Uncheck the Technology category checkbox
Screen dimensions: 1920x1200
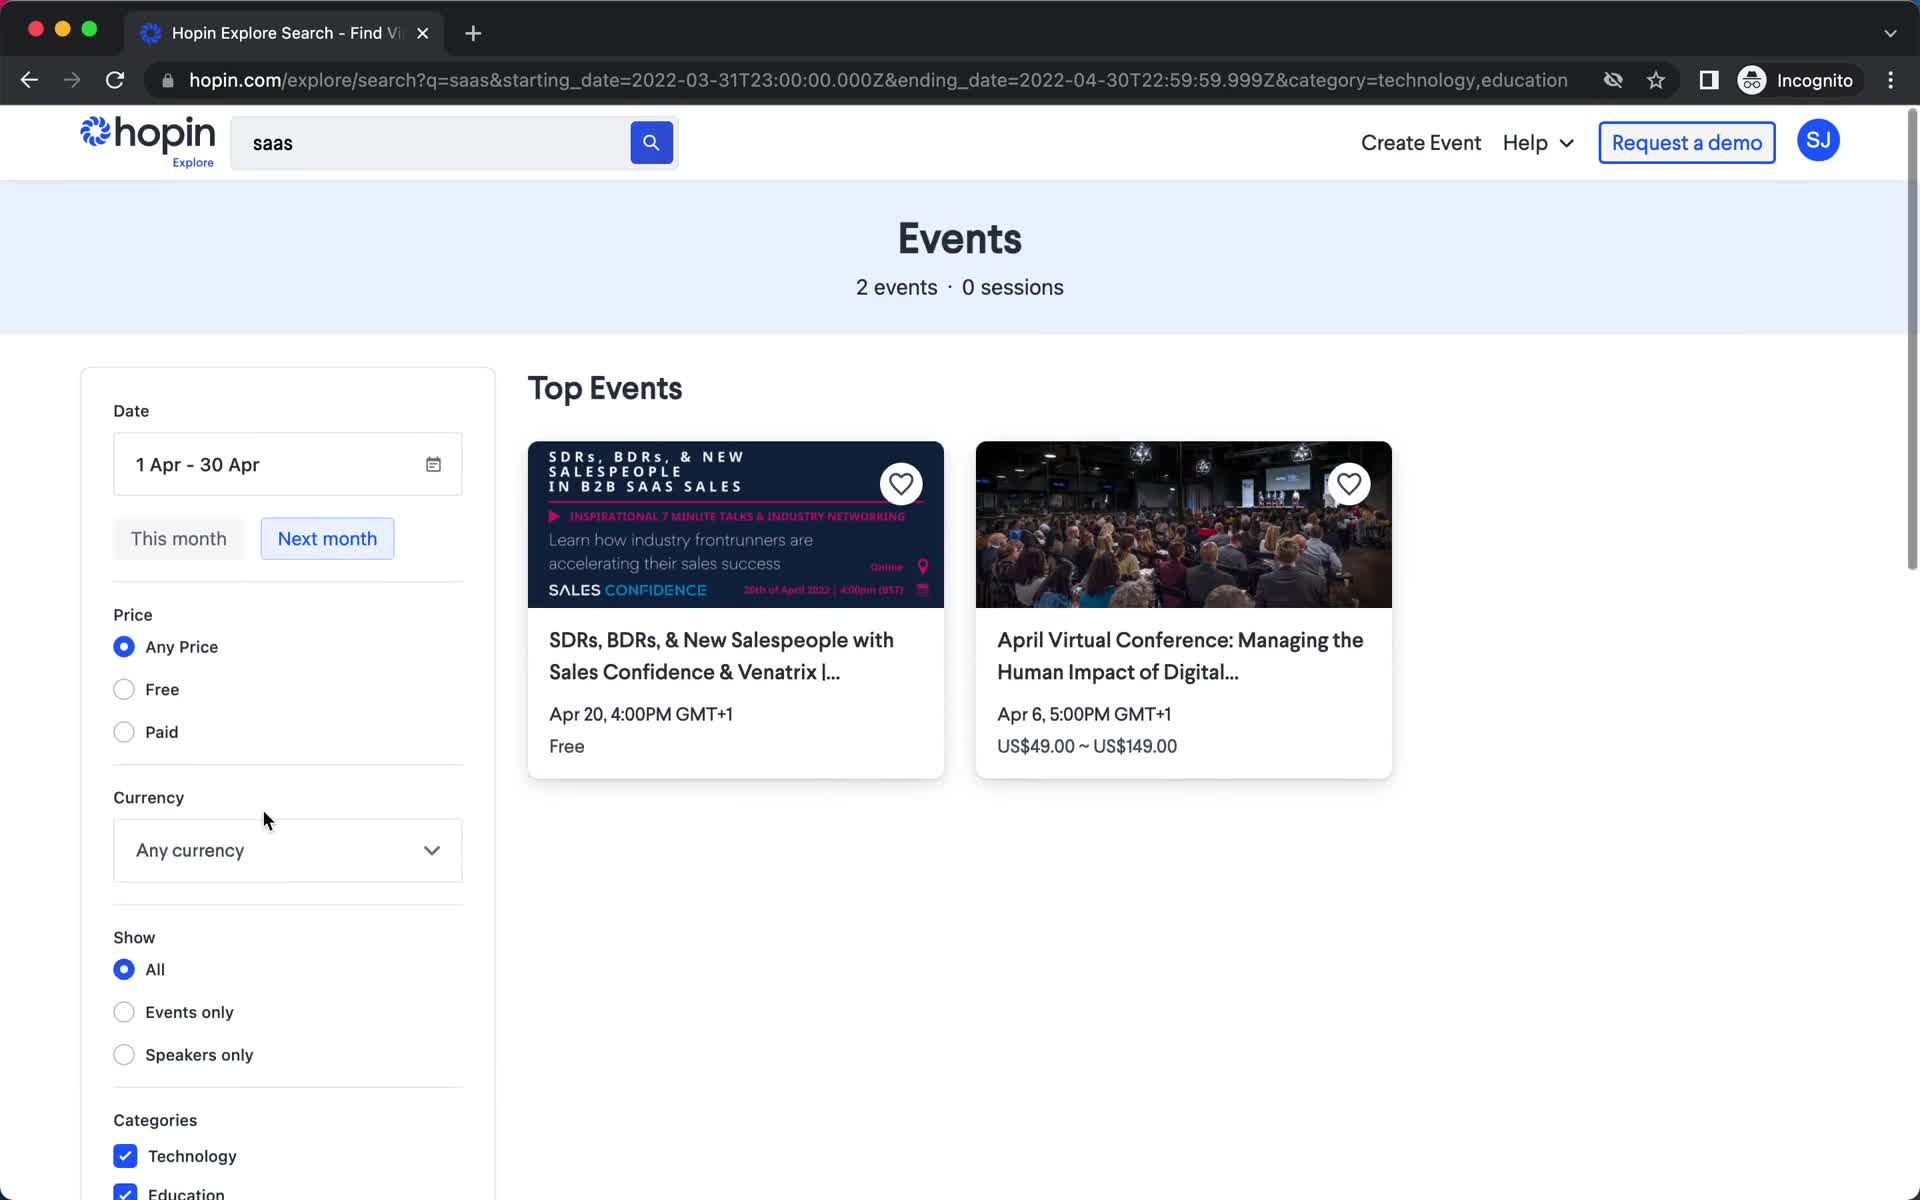coord(124,1156)
